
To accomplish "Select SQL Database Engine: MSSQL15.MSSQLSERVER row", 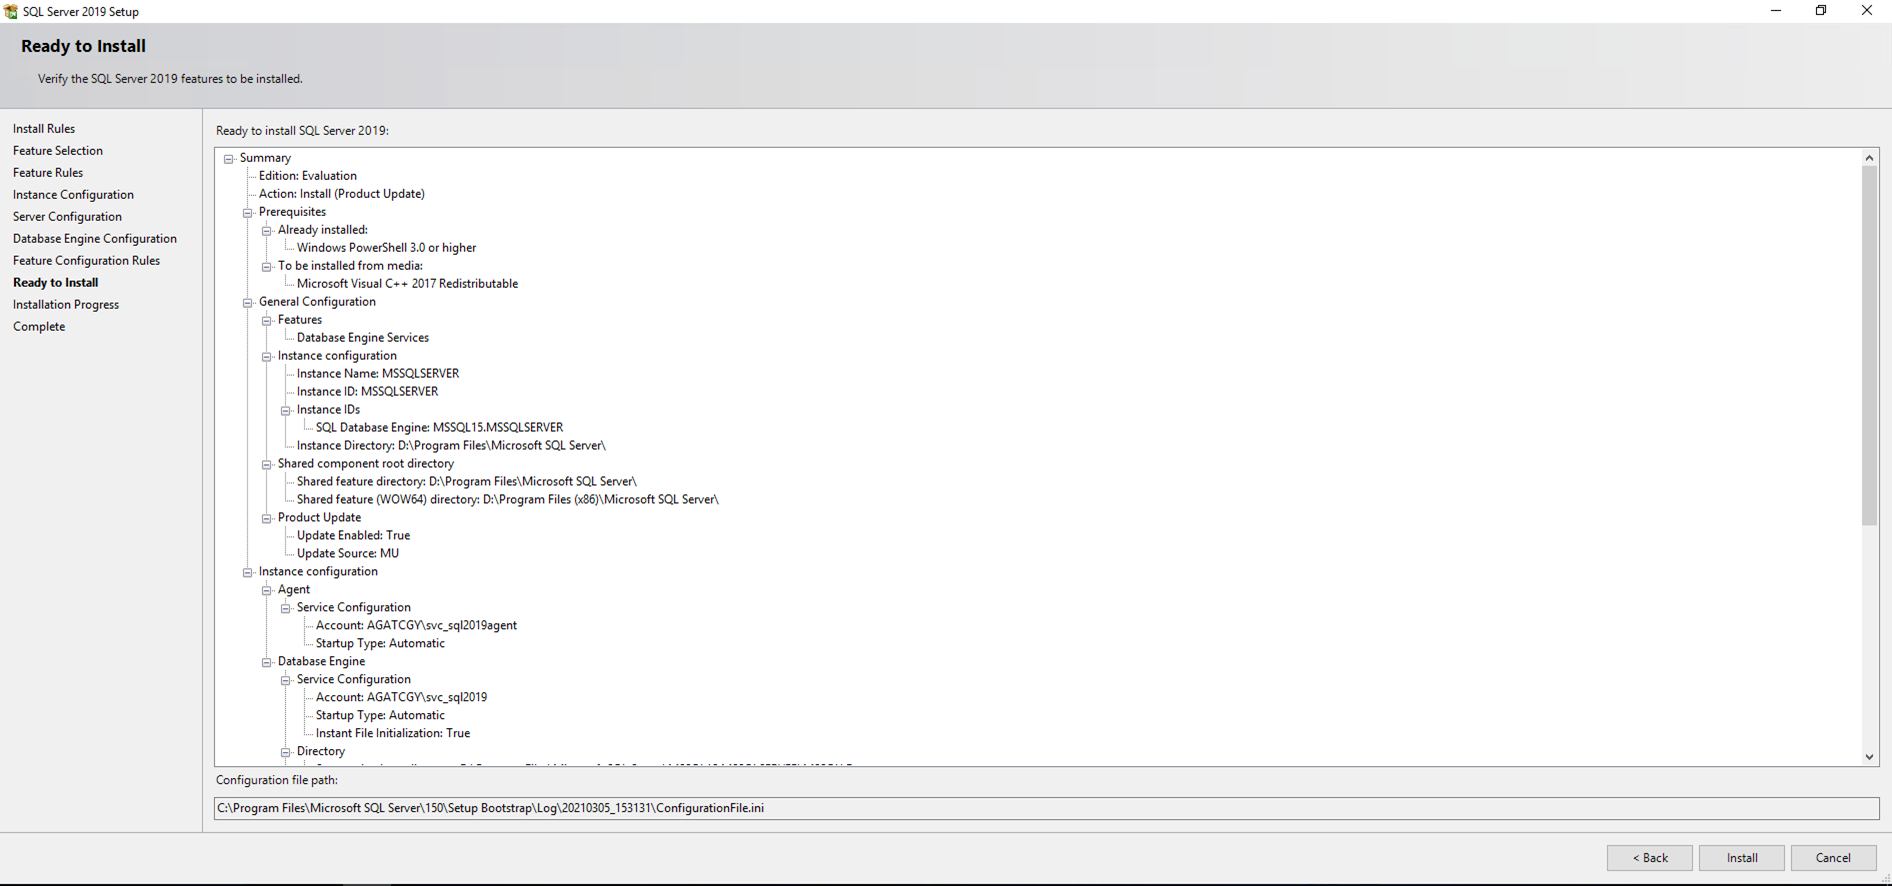I will pyautogui.click(x=439, y=428).
